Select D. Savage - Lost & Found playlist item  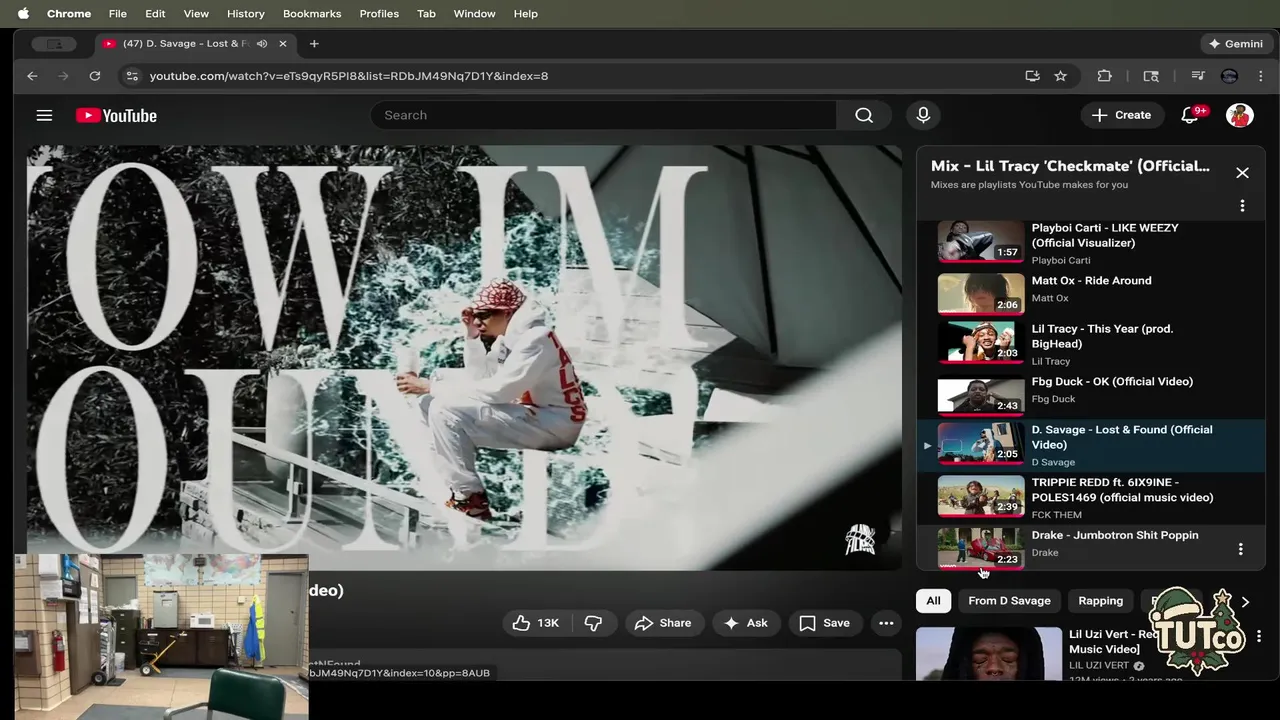tap(1090, 446)
